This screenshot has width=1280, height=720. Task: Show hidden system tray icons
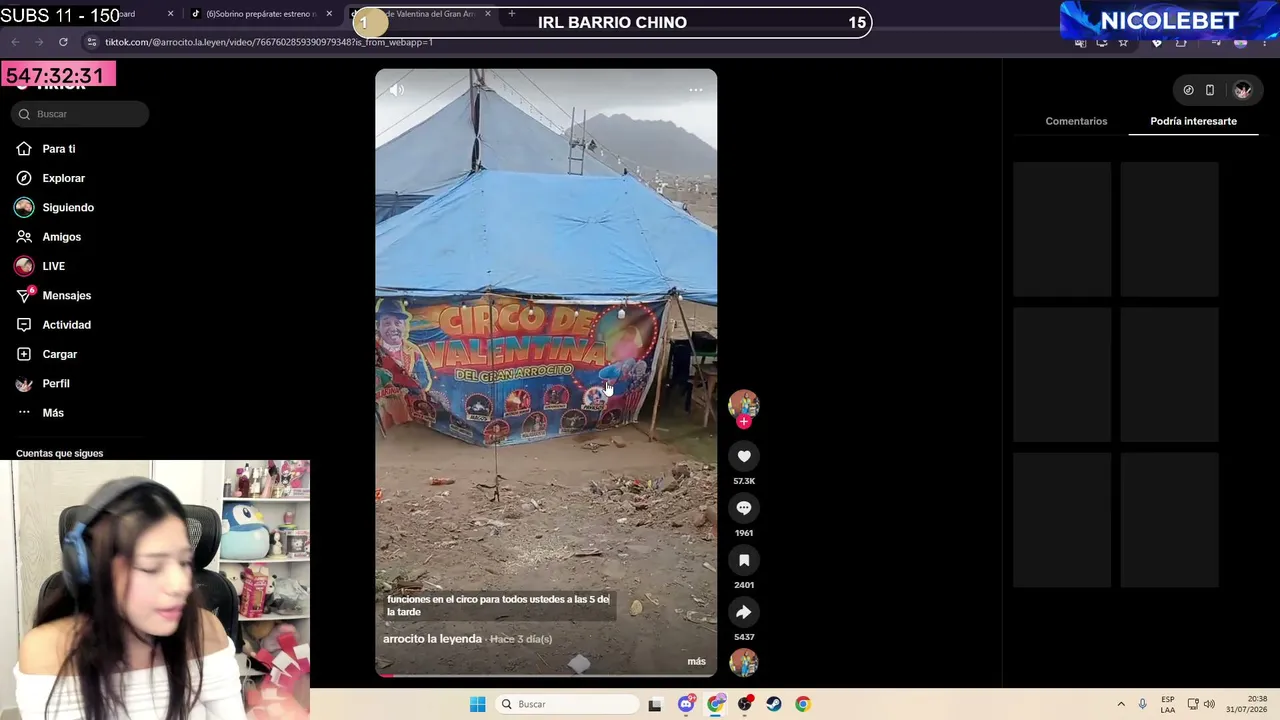tap(1121, 704)
